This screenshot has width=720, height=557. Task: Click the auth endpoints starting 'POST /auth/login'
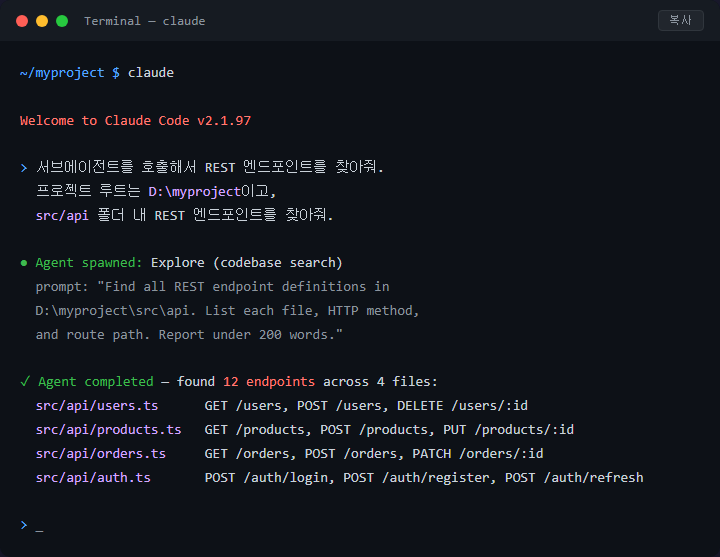[x=424, y=478]
